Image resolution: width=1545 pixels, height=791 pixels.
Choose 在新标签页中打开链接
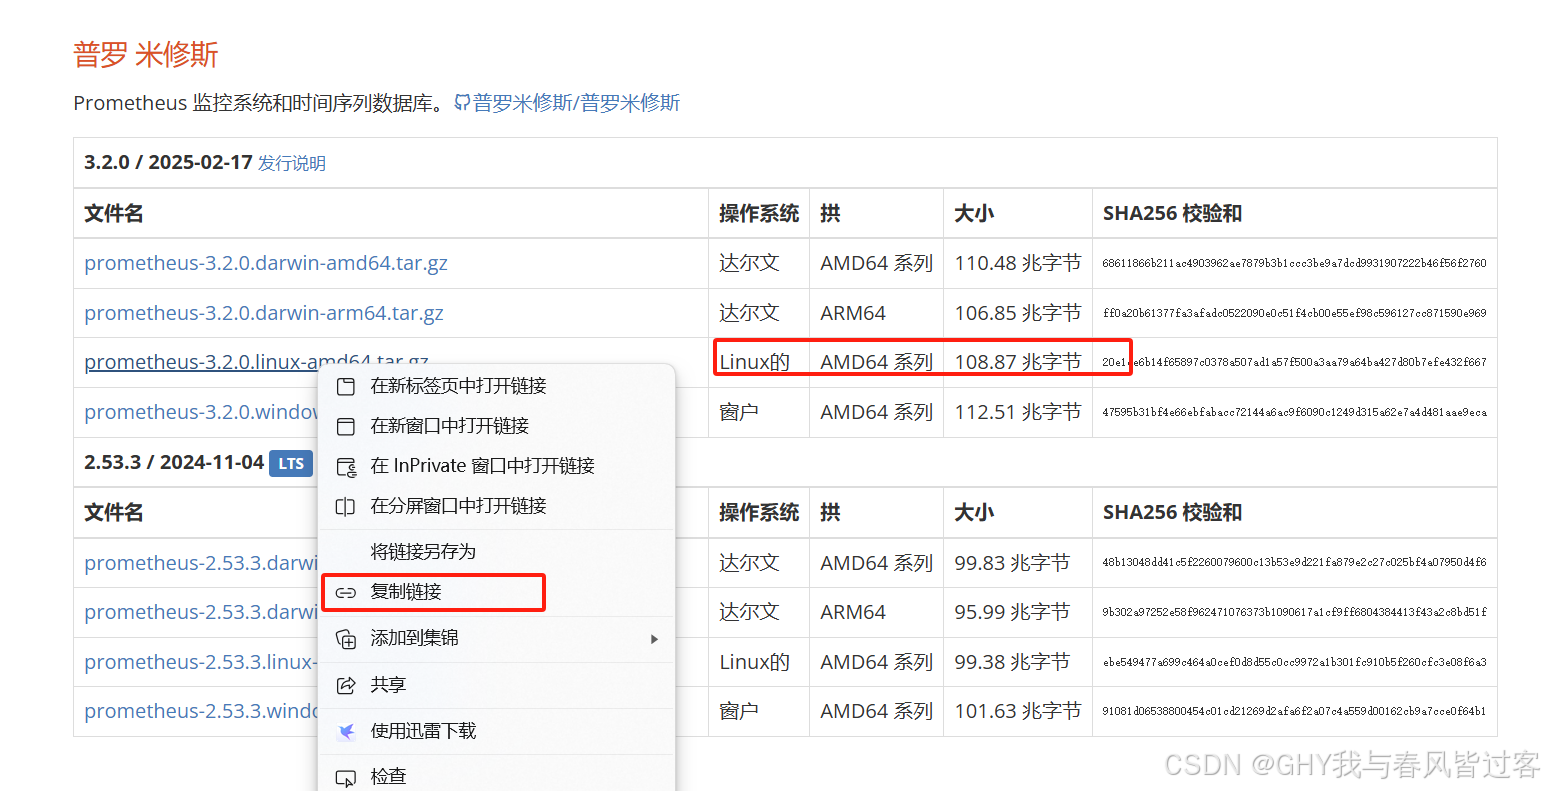point(497,386)
